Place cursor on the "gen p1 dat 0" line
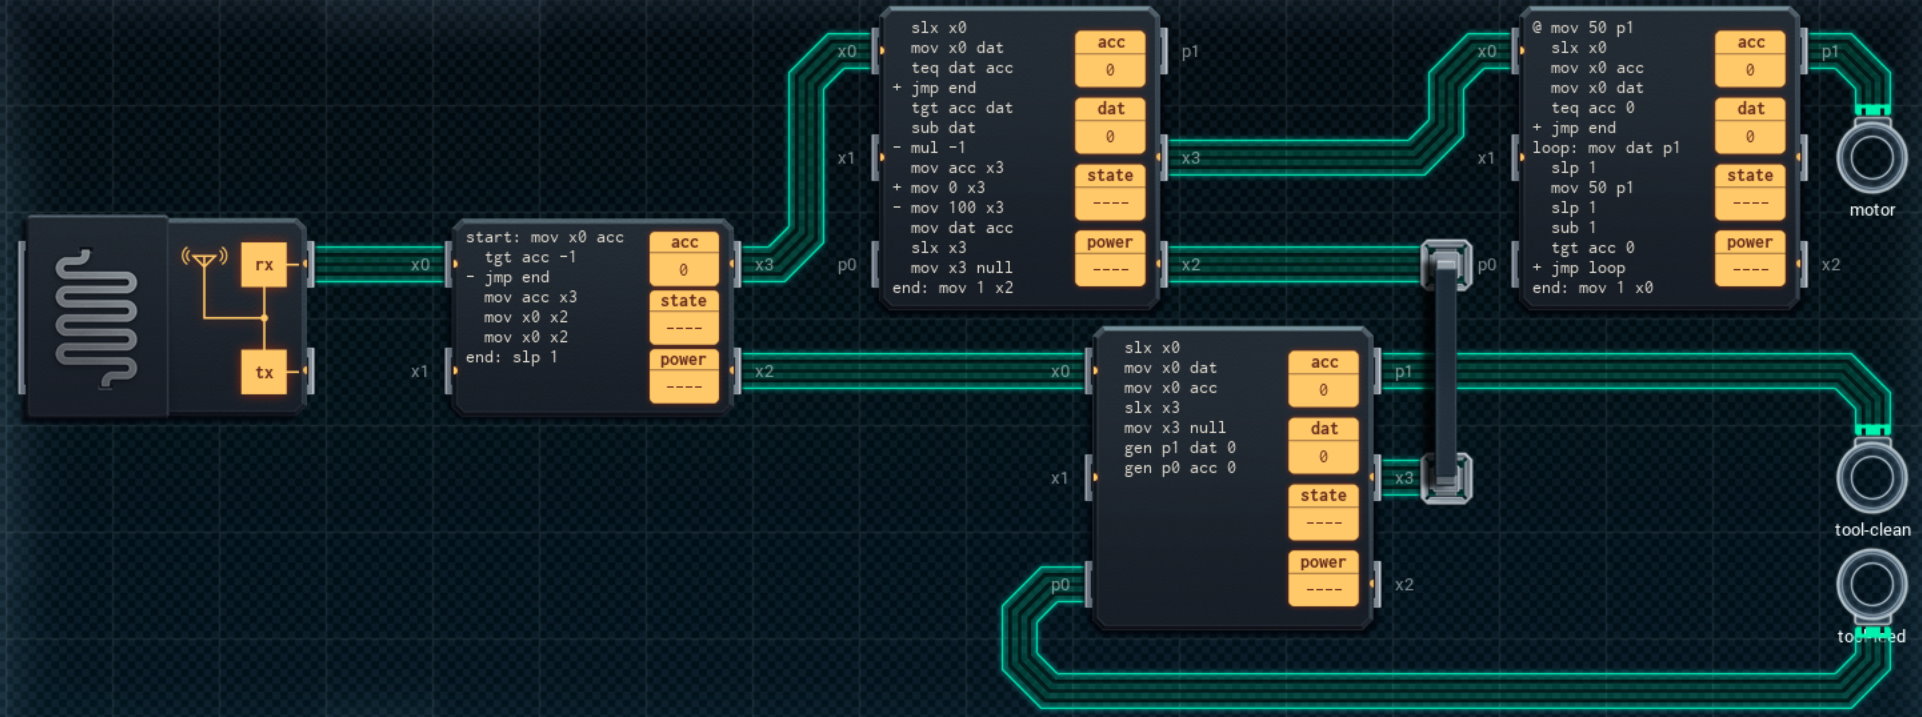 [1179, 448]
